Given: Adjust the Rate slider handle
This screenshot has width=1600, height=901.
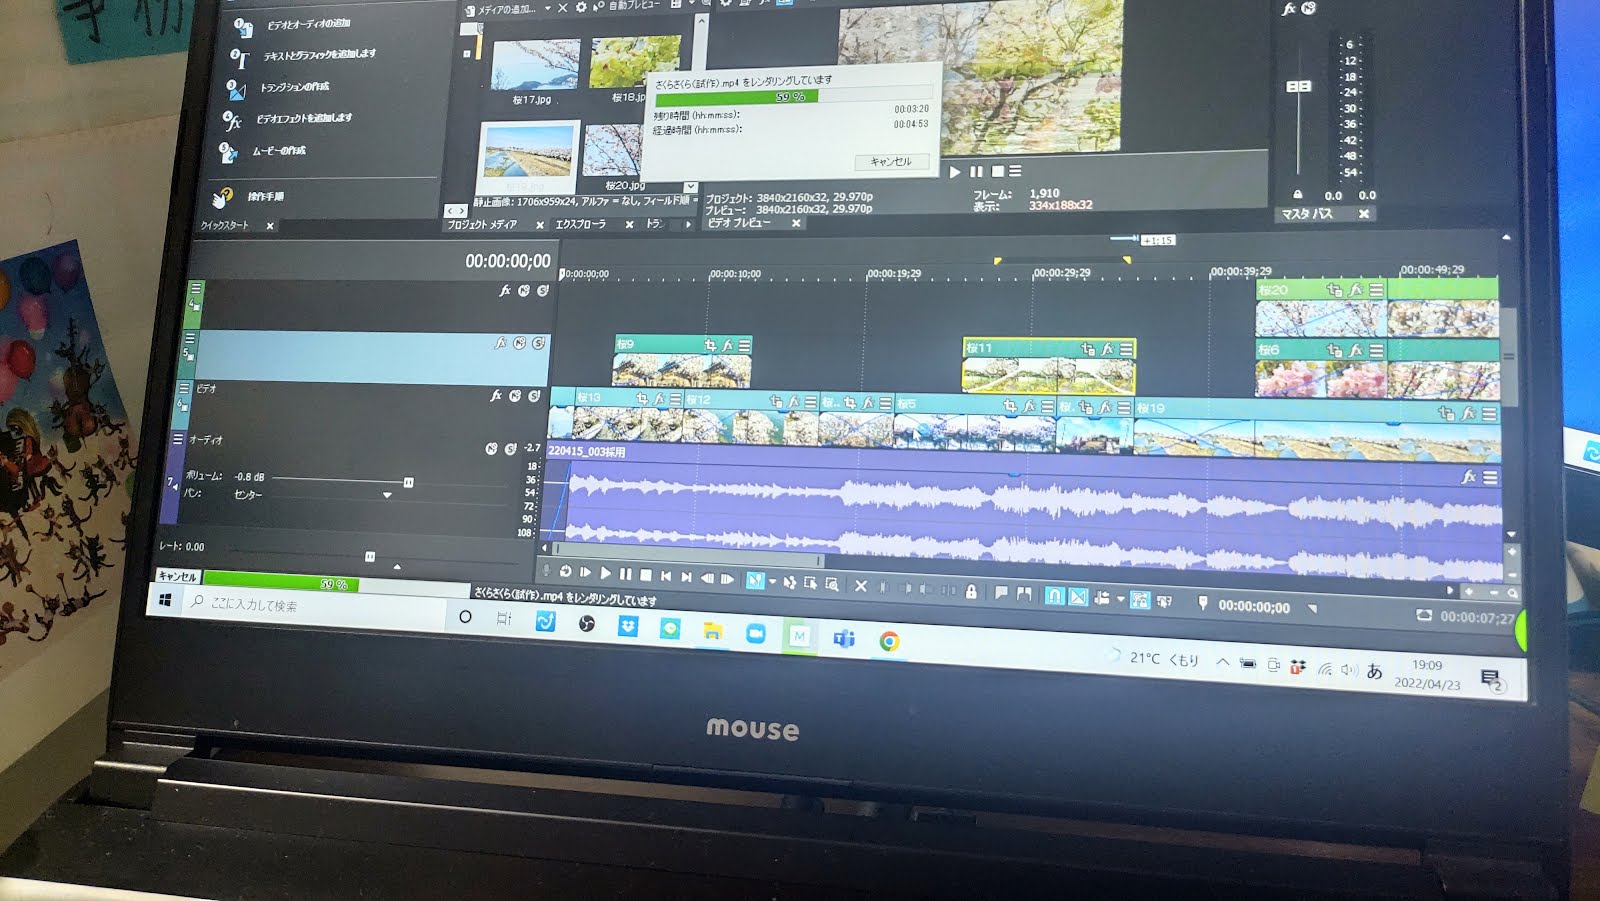Looking at the screenshot, I should [370, 556].
